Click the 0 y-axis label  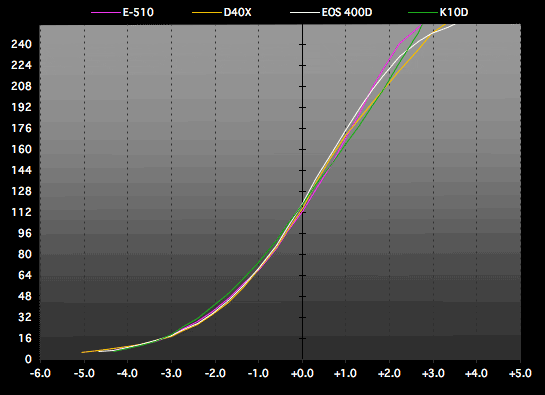coord(28,360)
